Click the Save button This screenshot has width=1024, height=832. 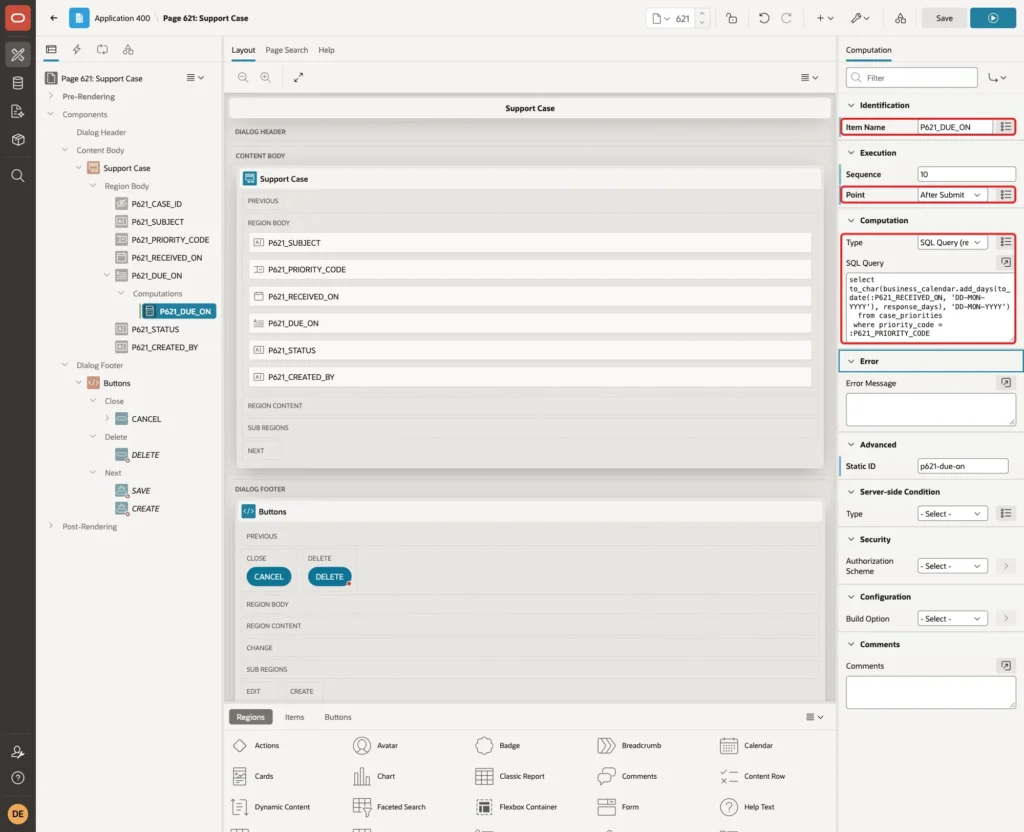(944, 18)
